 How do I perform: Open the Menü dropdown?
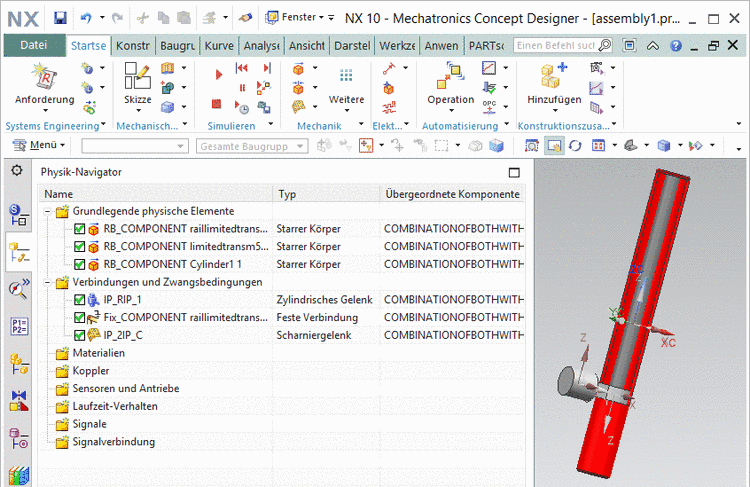39,145
